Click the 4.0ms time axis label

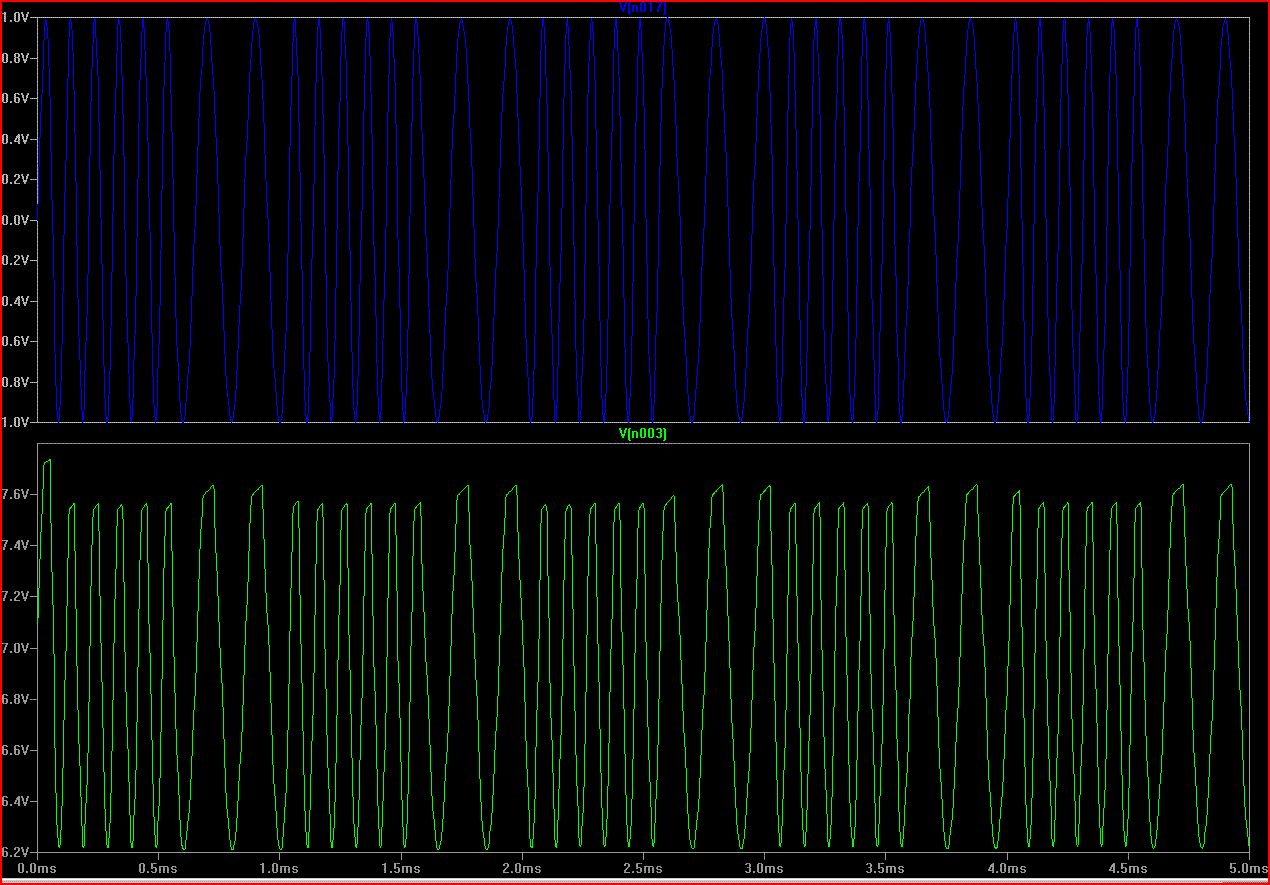[x=1007, y=868]
